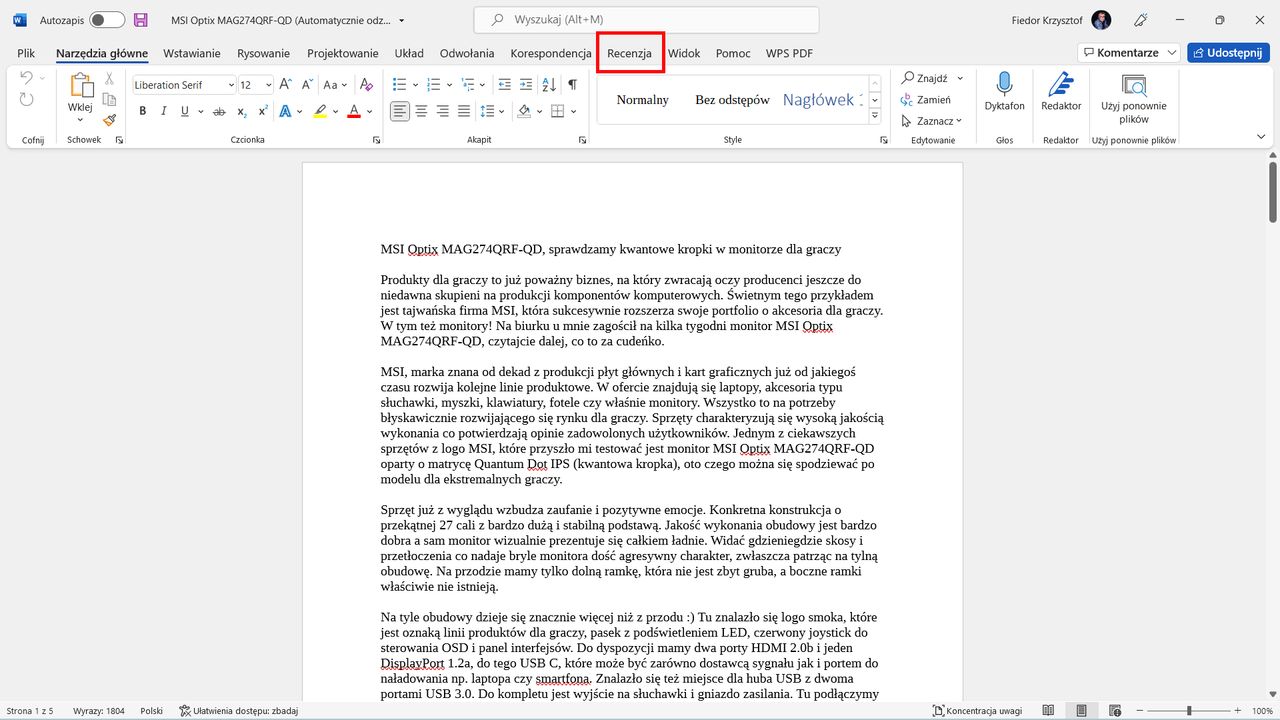Enable subscript formatting

point(241,112)
